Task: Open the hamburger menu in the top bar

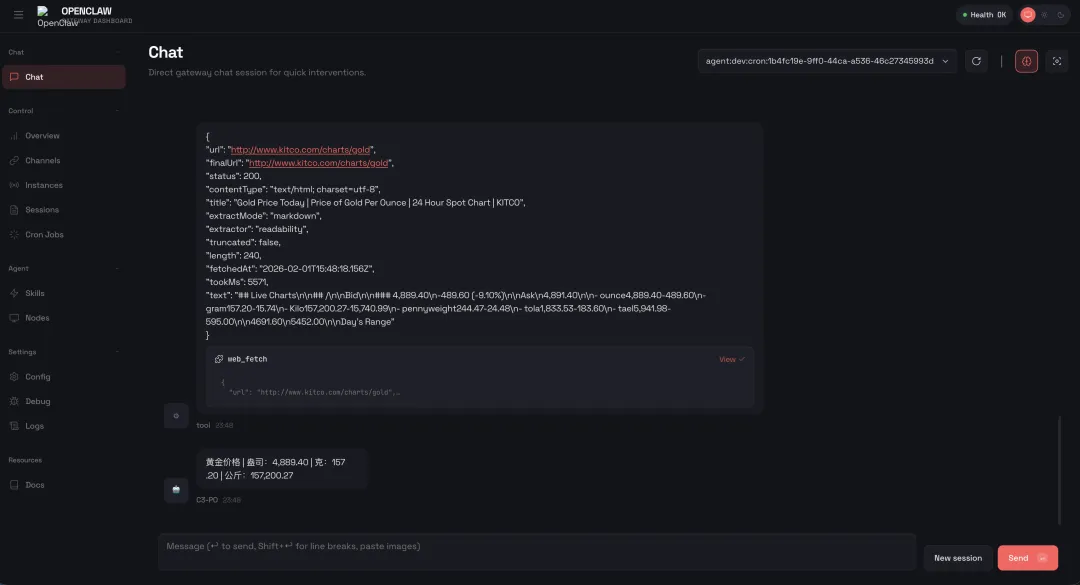Action: 18,15
